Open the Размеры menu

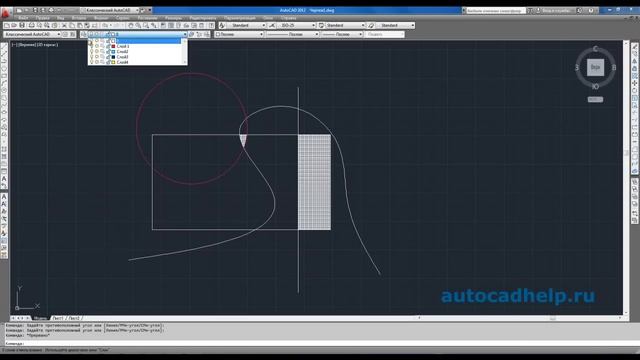(x=173, y=18)
